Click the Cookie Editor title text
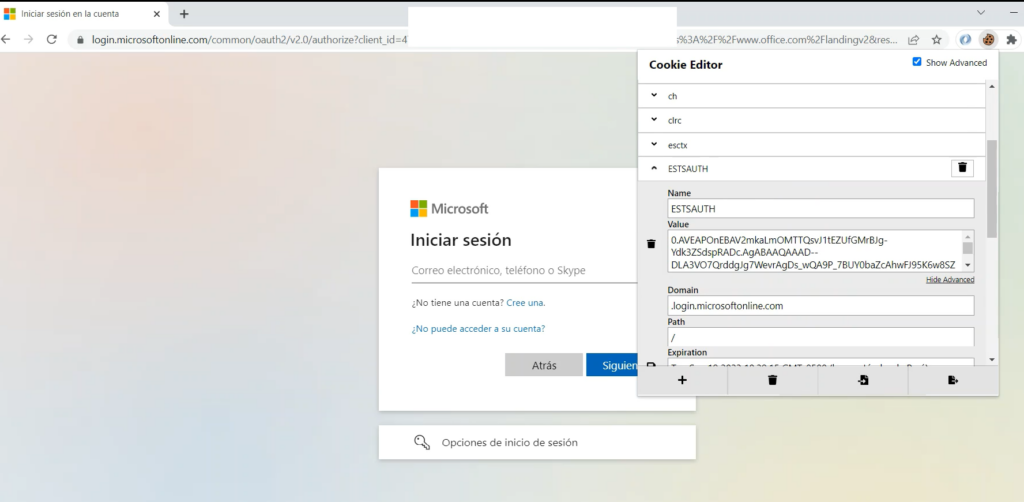This screenshot has width=1024, height=502. [x=686, y=65]
